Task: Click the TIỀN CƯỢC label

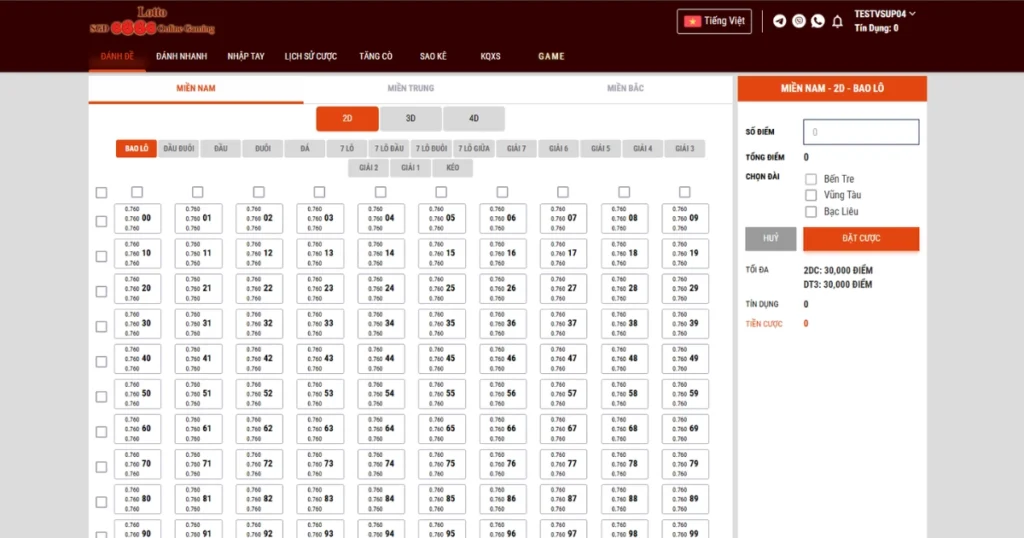Action: [x=764, y=324]
